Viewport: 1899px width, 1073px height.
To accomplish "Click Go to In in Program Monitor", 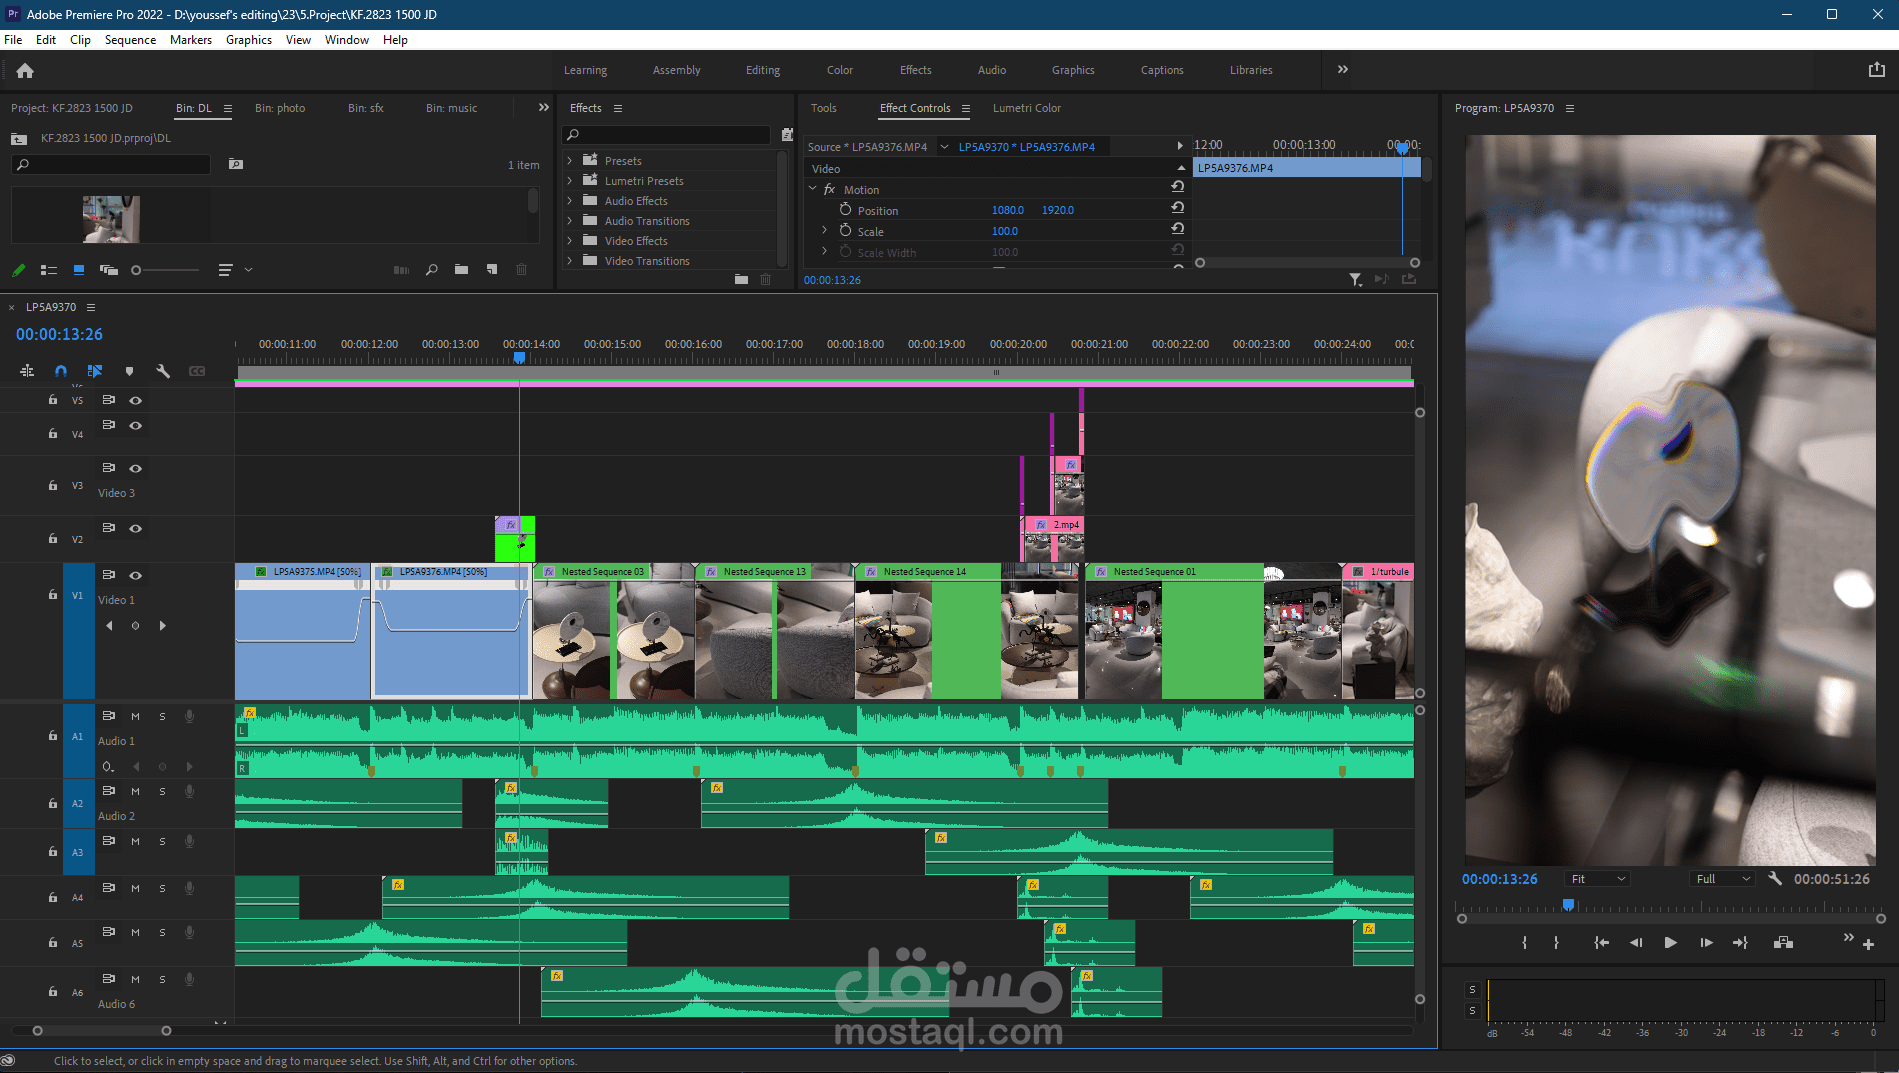I will point(1601,943).
